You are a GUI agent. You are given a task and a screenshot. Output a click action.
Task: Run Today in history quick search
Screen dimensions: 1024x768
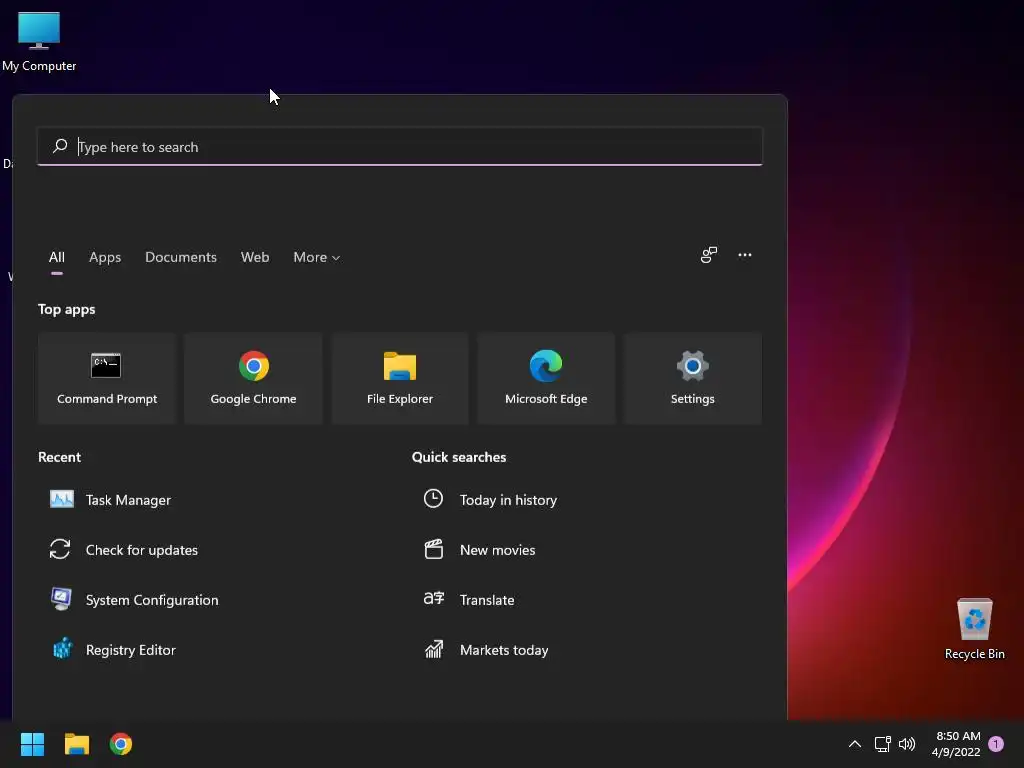click(x=490, y=500)
